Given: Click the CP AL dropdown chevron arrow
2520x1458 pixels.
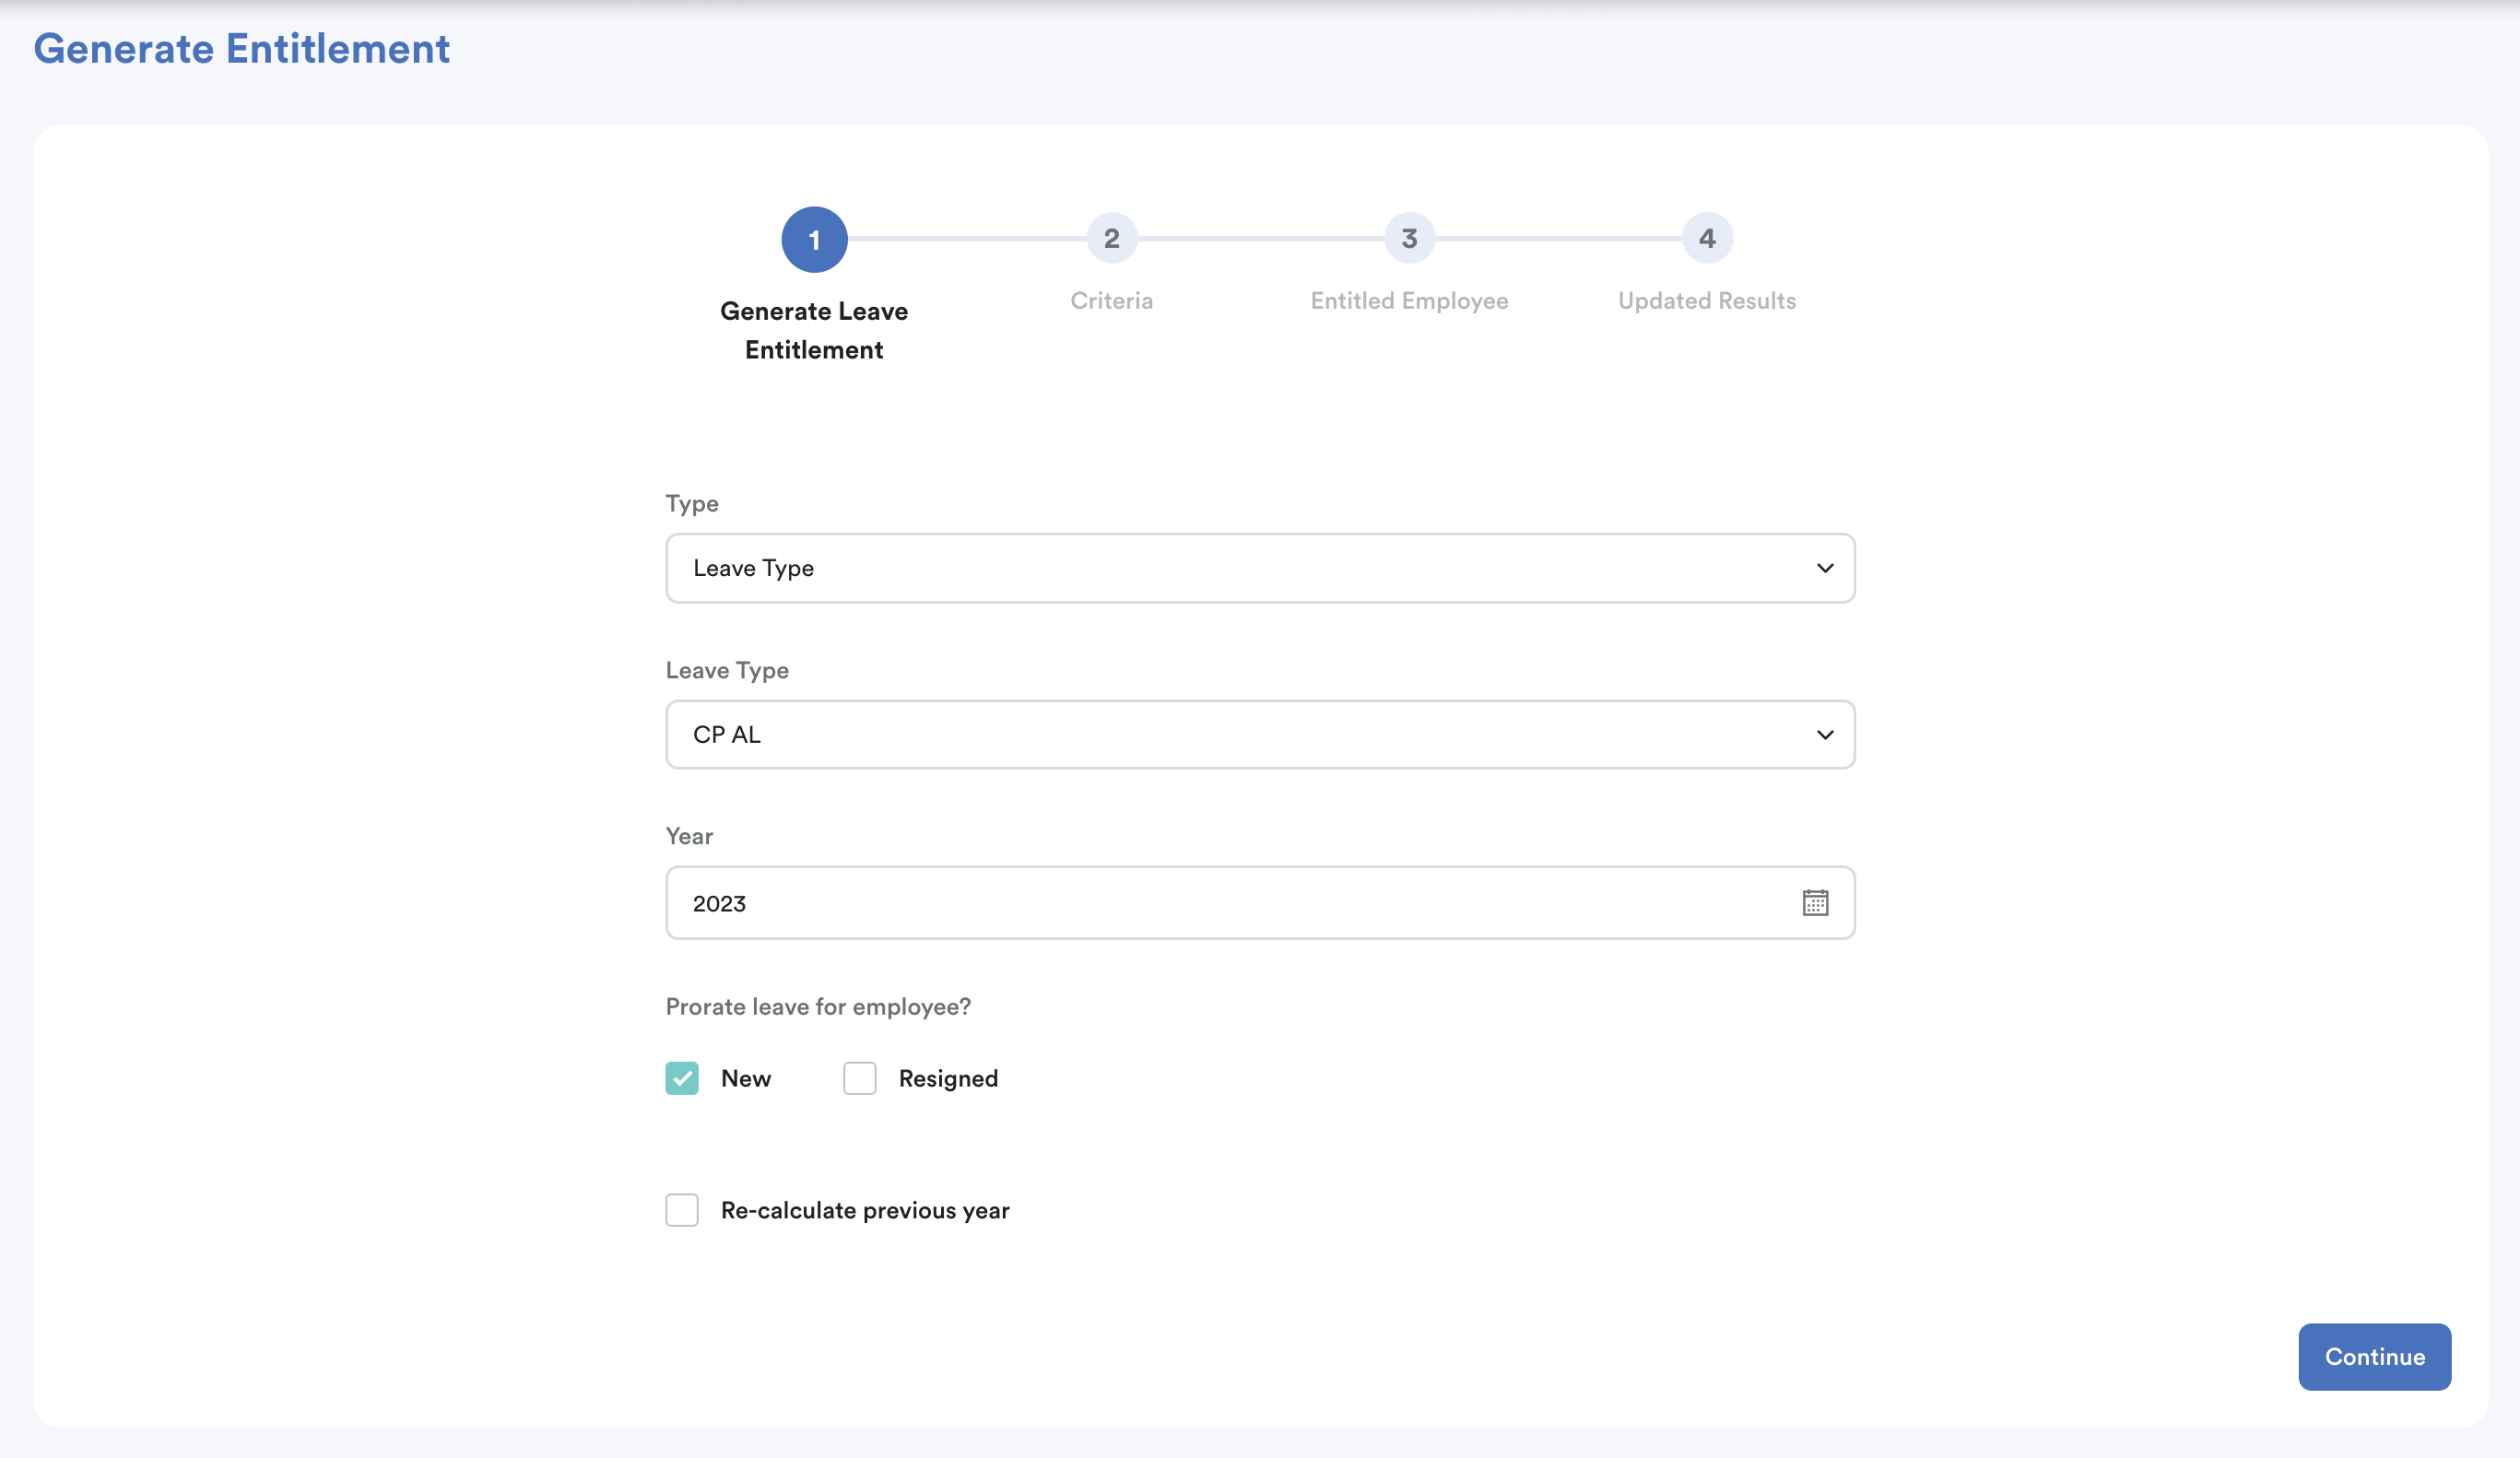Looking at the screenshot, I should click(x=1824, y=735).
